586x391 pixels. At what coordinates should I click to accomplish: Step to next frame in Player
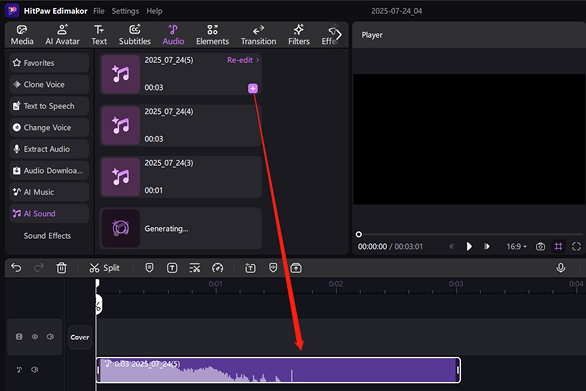(487, 246)
